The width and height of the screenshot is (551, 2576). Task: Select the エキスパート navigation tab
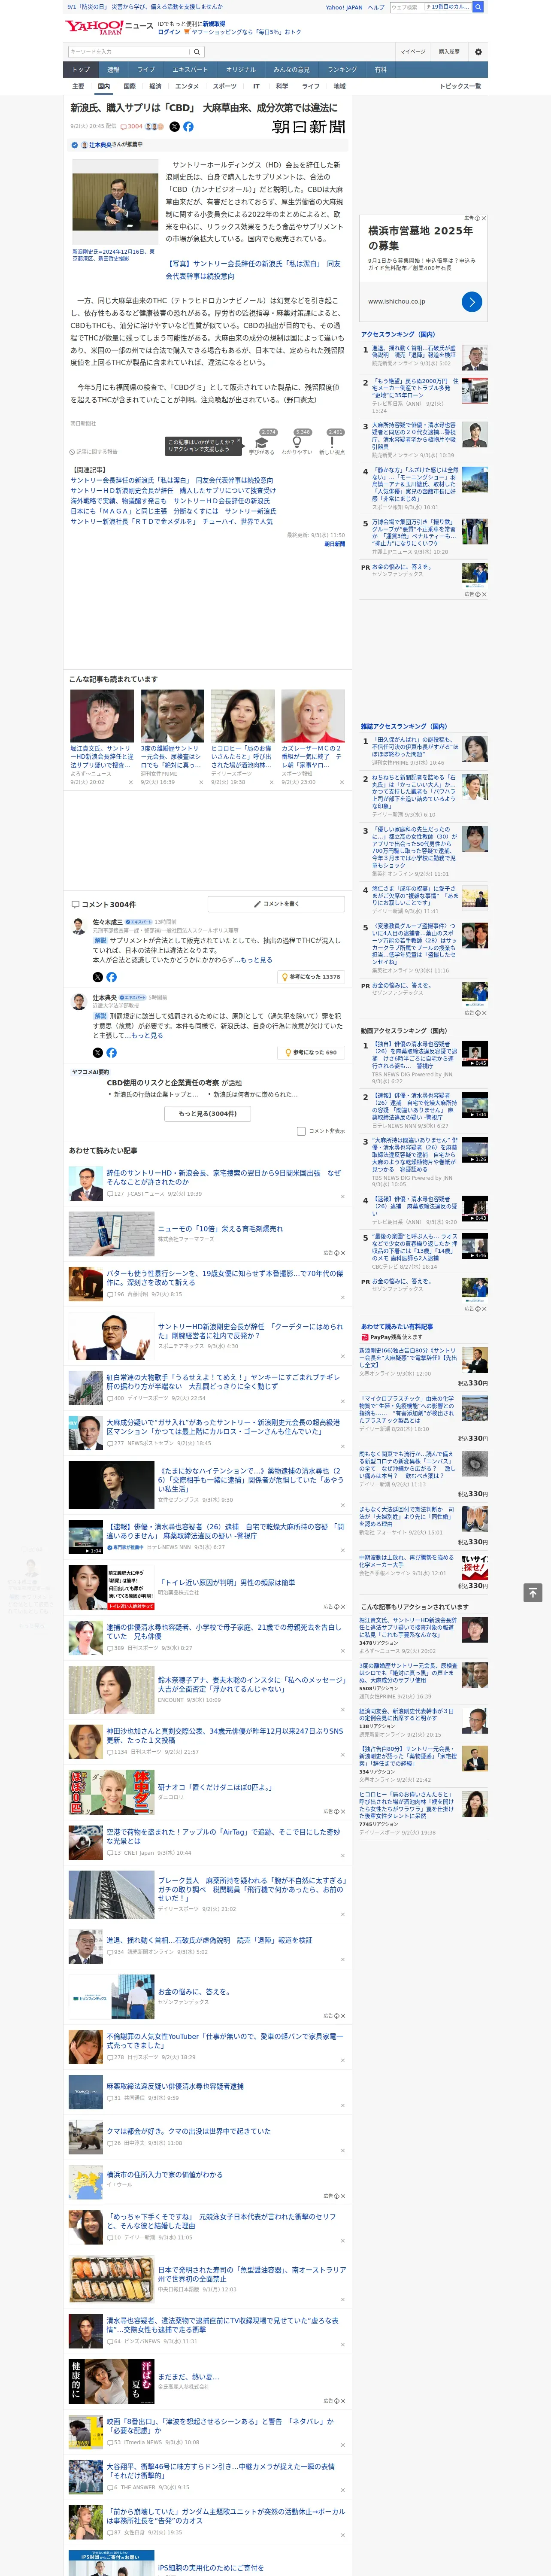coord(190,69)
